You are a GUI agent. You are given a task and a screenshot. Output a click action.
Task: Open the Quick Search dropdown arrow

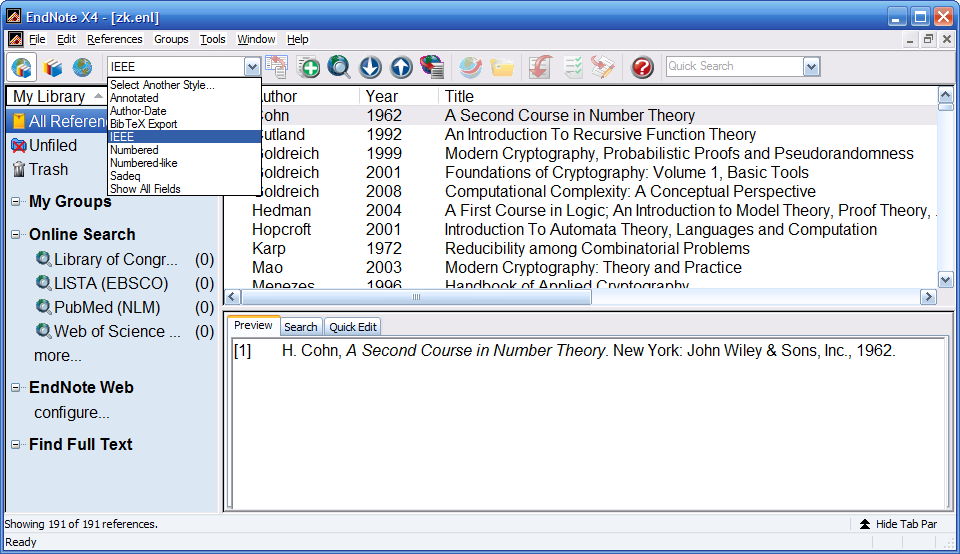click(x=811, y=67)
